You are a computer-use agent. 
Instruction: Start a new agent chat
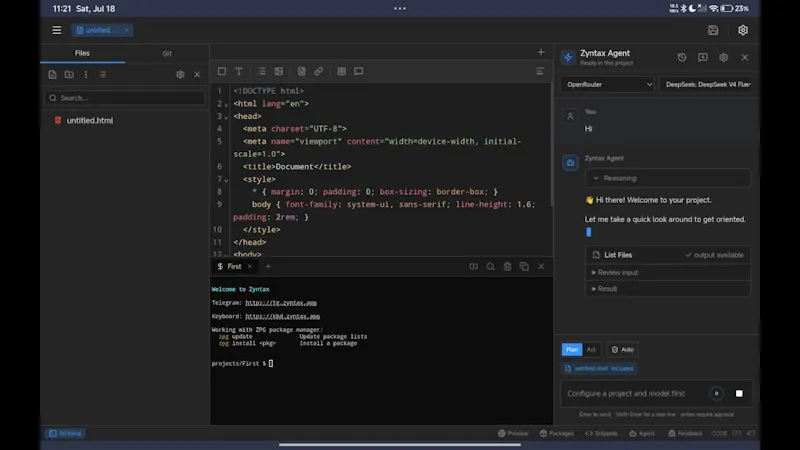tap(703, 58)
